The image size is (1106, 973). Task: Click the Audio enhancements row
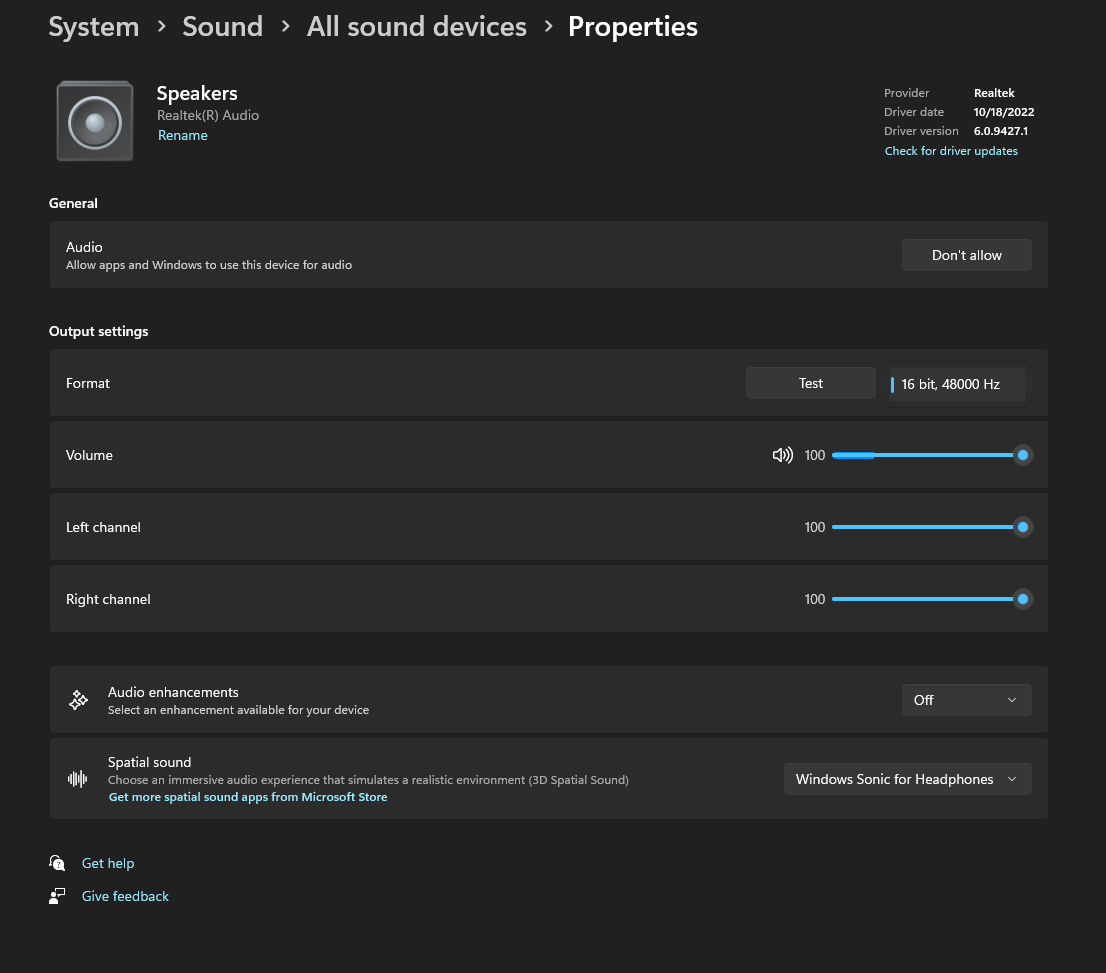pyautogui.click(x=548, y=700)
